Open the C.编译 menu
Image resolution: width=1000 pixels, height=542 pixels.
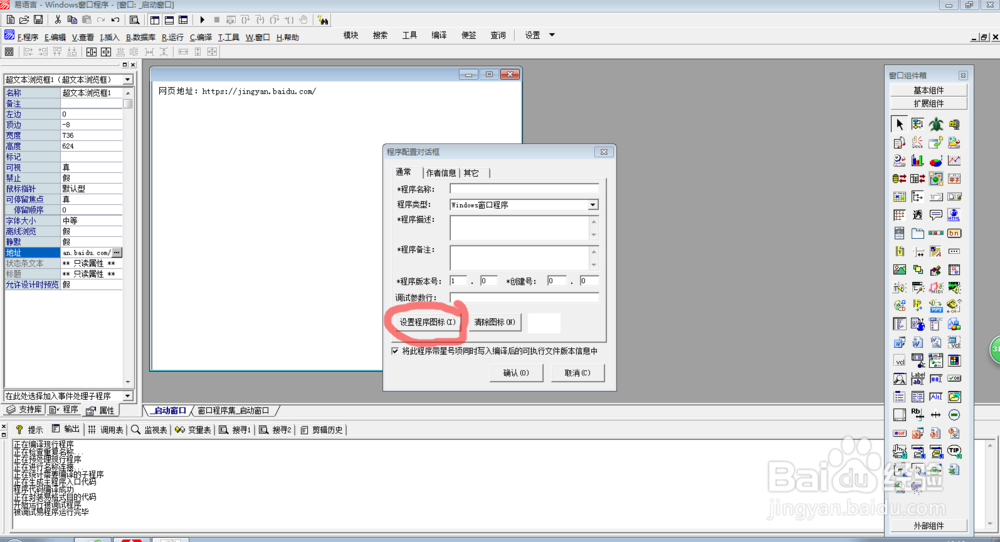(x=201, y=37)
